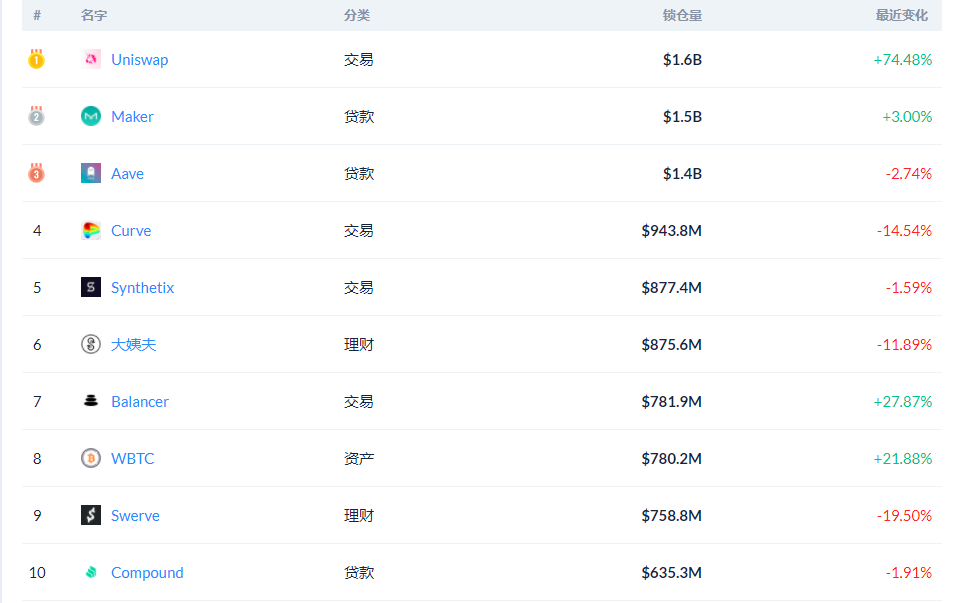The height and width of the screenshot is (603, 960).
Task: Click the 名字 column header
Action: tap(94, 16)
